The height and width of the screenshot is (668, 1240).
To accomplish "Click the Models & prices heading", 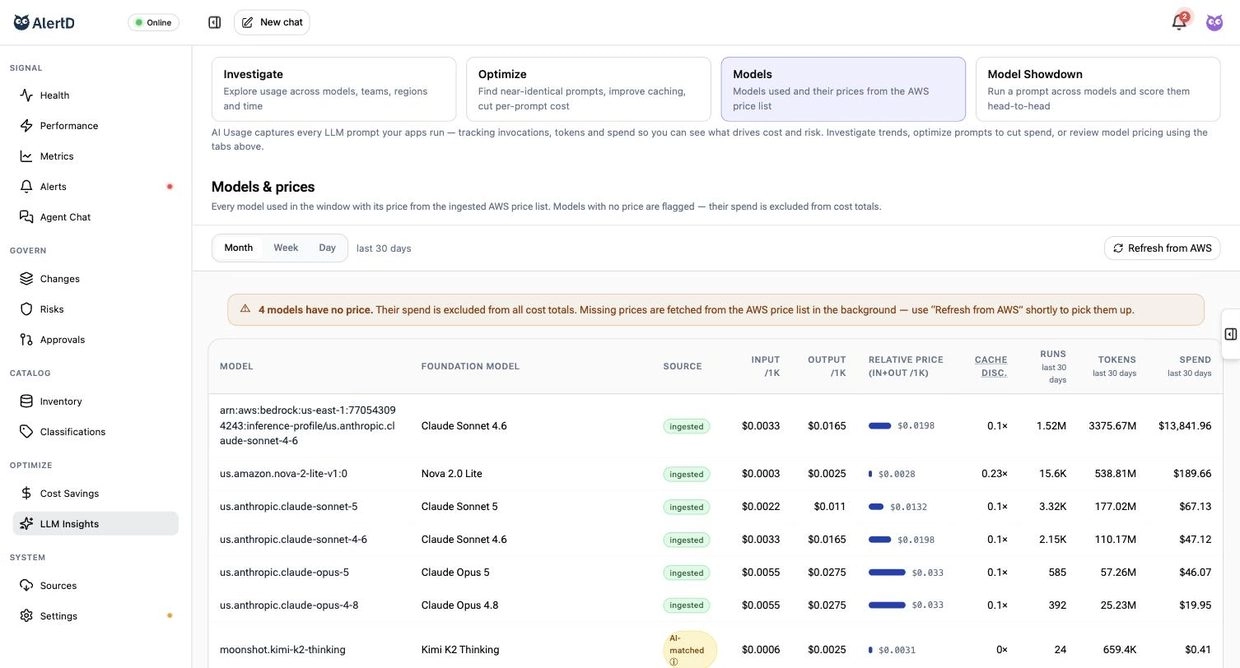I will tap(263, 187).
